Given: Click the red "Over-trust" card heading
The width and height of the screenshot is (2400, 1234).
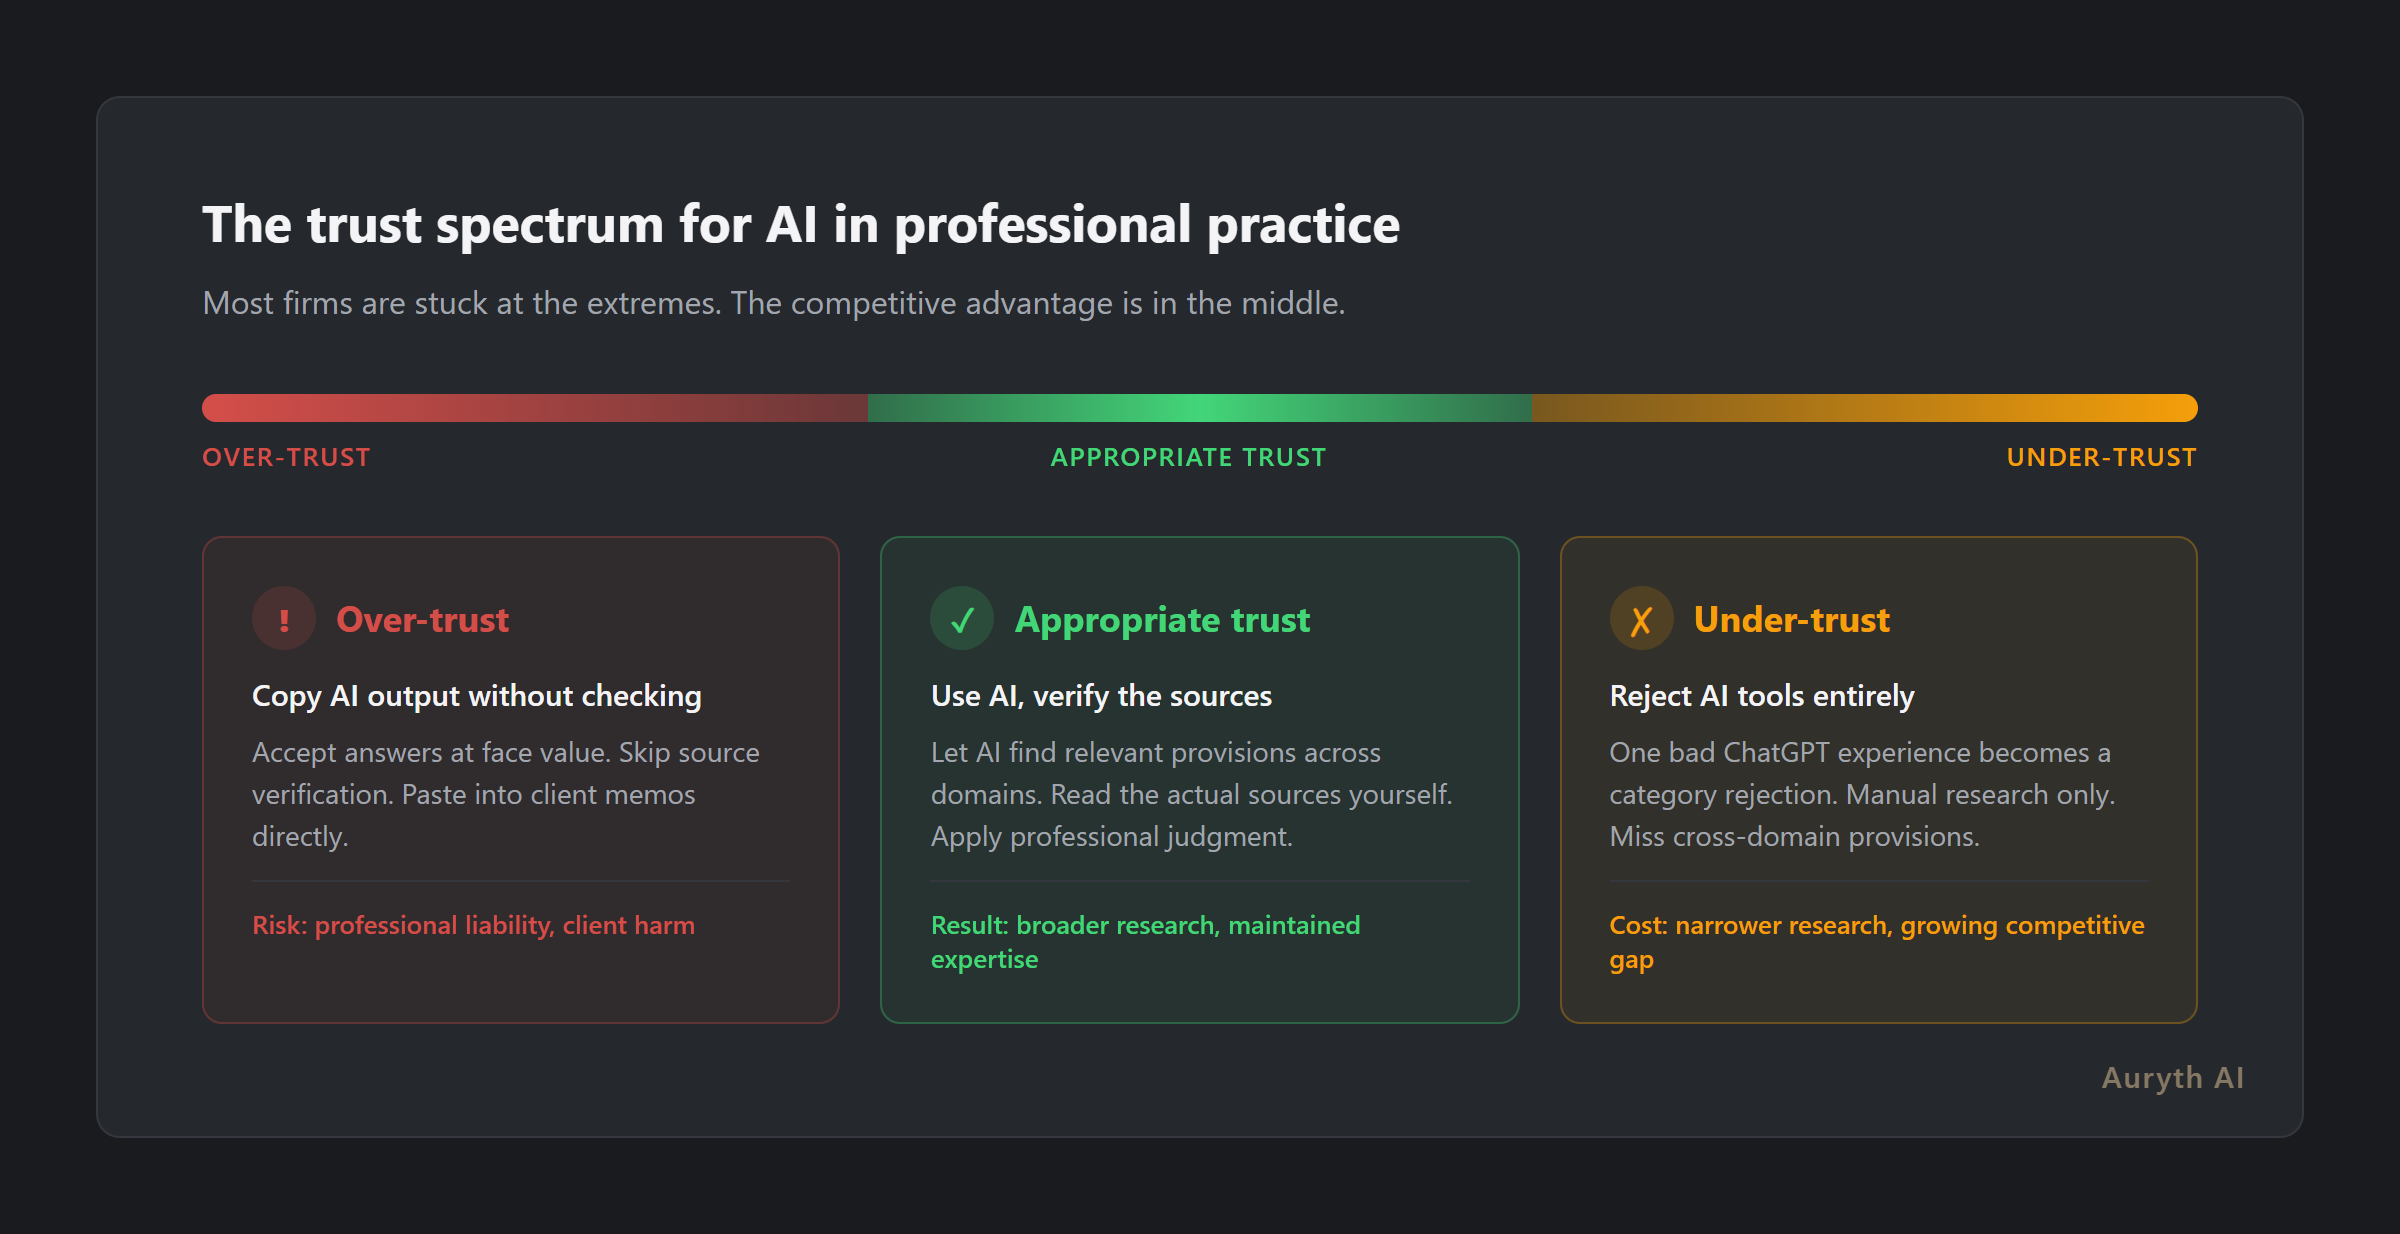Looking at the screenshot, I should pyautogui.click(x=423, y=620).
